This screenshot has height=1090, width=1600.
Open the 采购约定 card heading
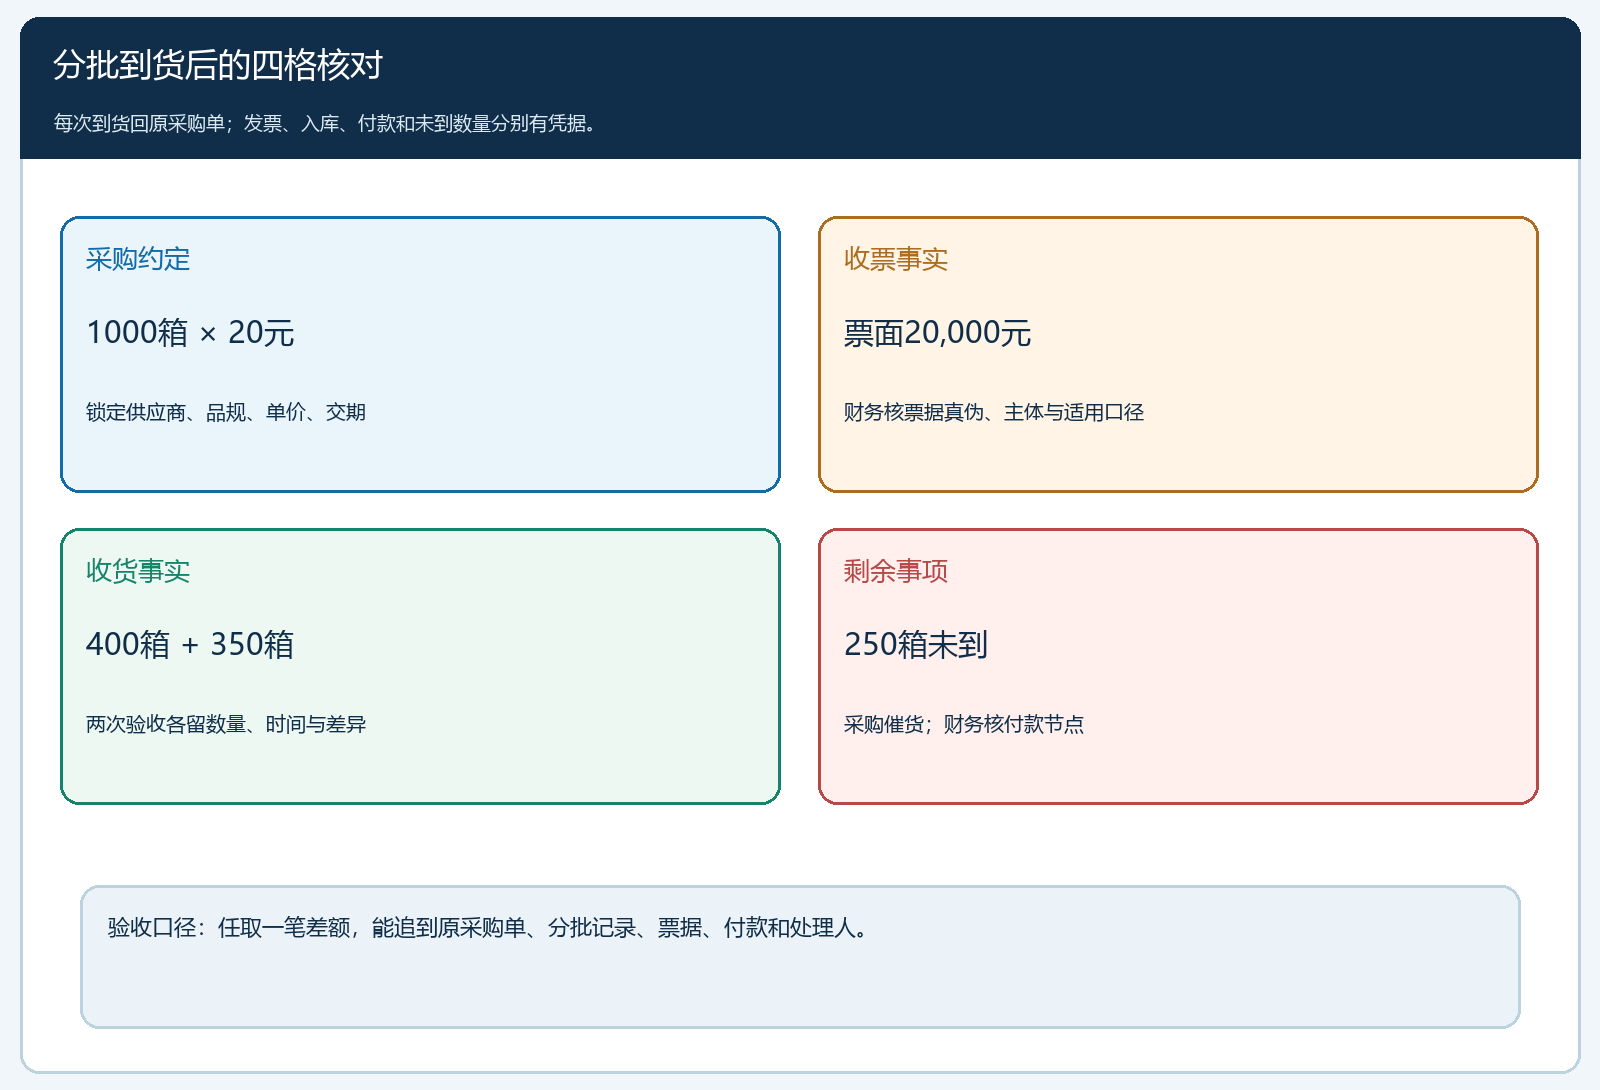click(138, 259)
